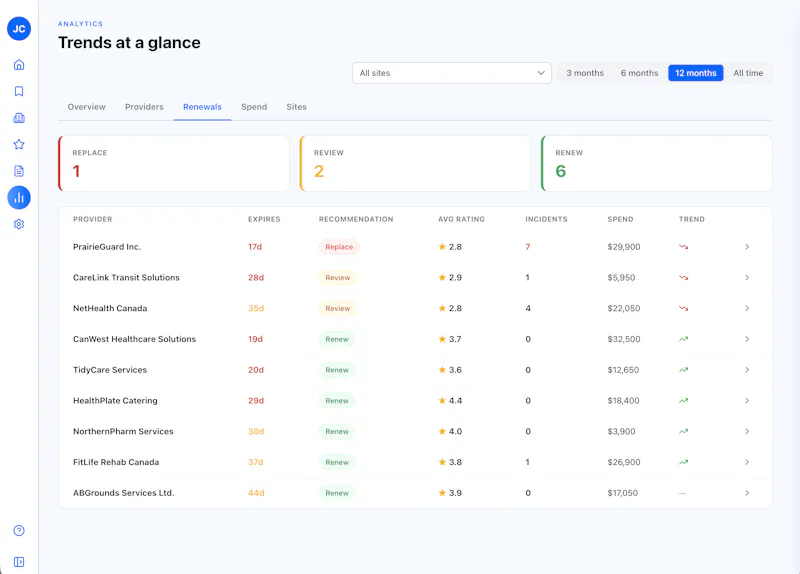Switch to the Providers tab
The height and width of the screenshot is (574, 800).
click(x=144, y=107)
